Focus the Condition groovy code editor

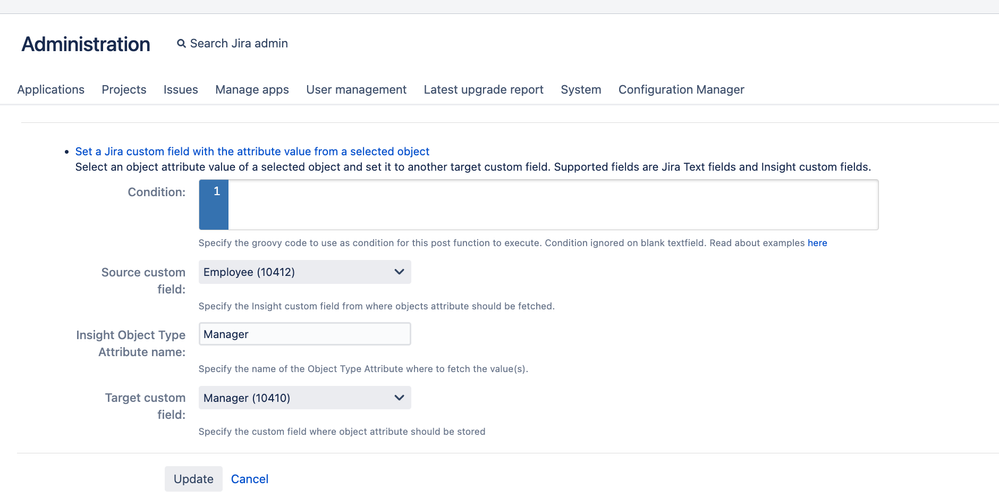tap(553, 205)
